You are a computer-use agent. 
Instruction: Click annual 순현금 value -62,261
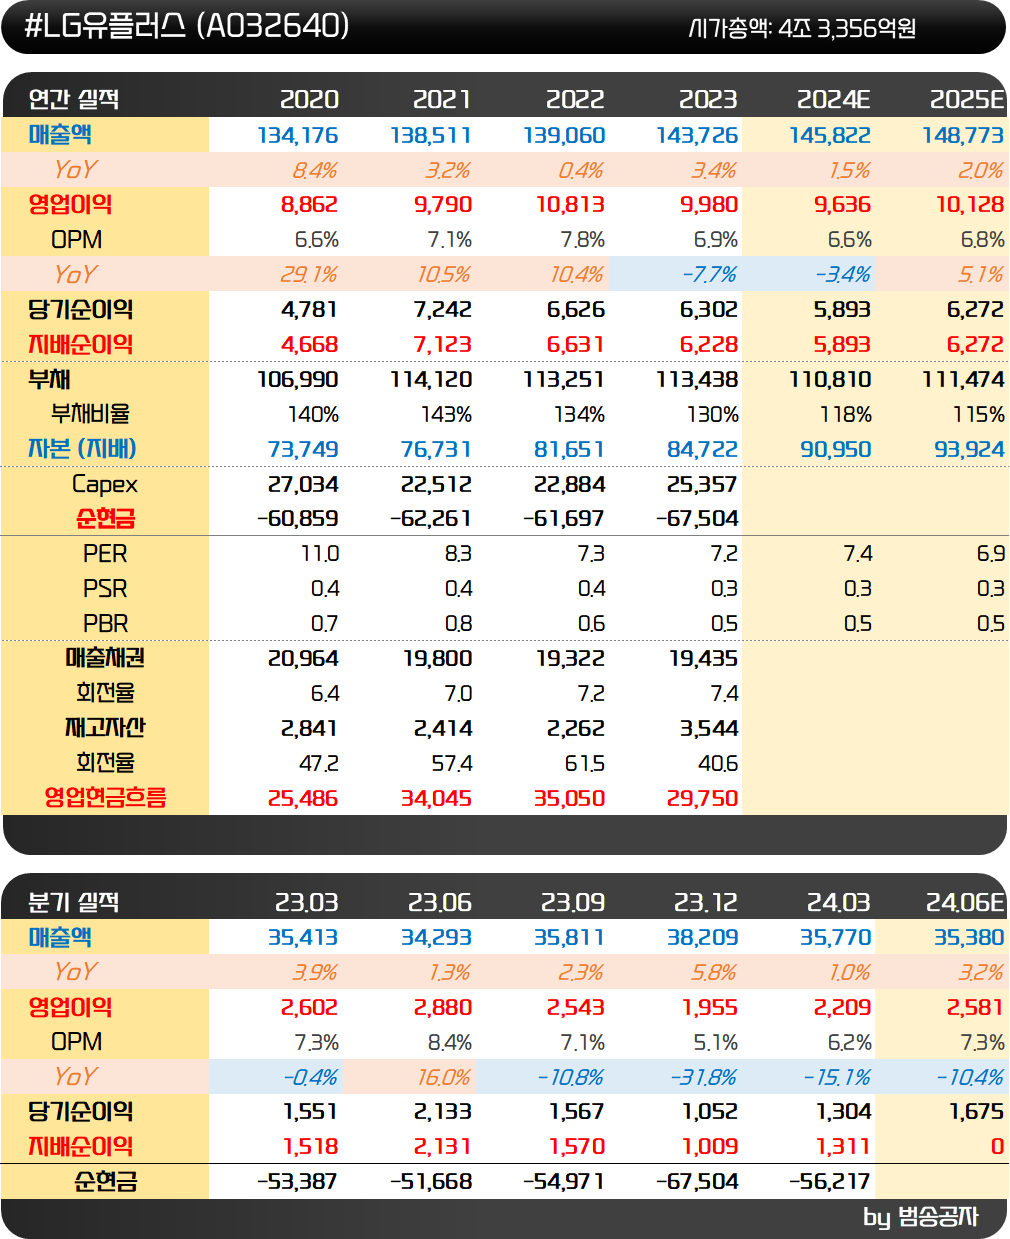click(x=431, y=519)
